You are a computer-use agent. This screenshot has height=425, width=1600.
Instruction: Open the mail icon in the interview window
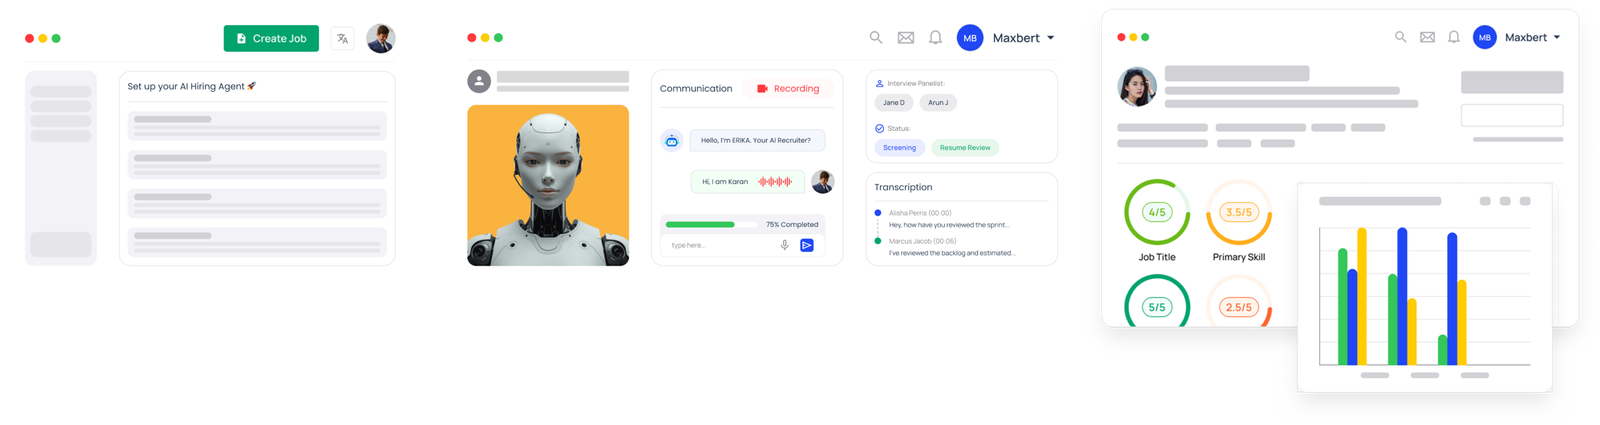pyautogui.click(x=906, y=38)
